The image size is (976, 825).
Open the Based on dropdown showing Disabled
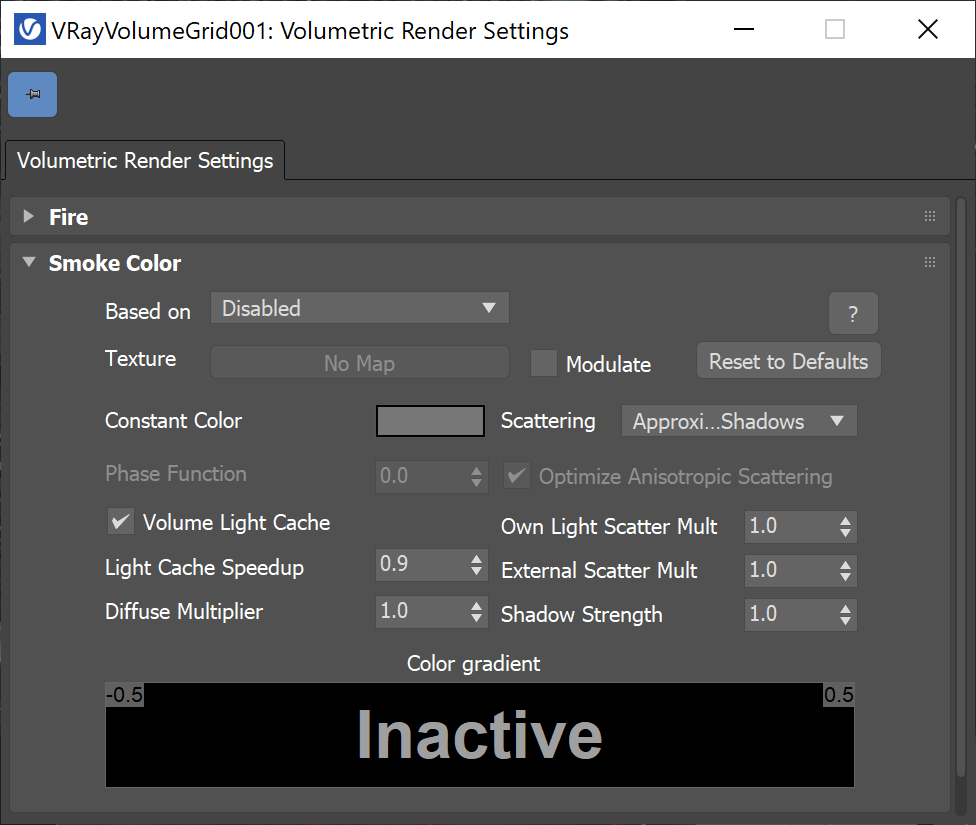[x=359, y=308]
